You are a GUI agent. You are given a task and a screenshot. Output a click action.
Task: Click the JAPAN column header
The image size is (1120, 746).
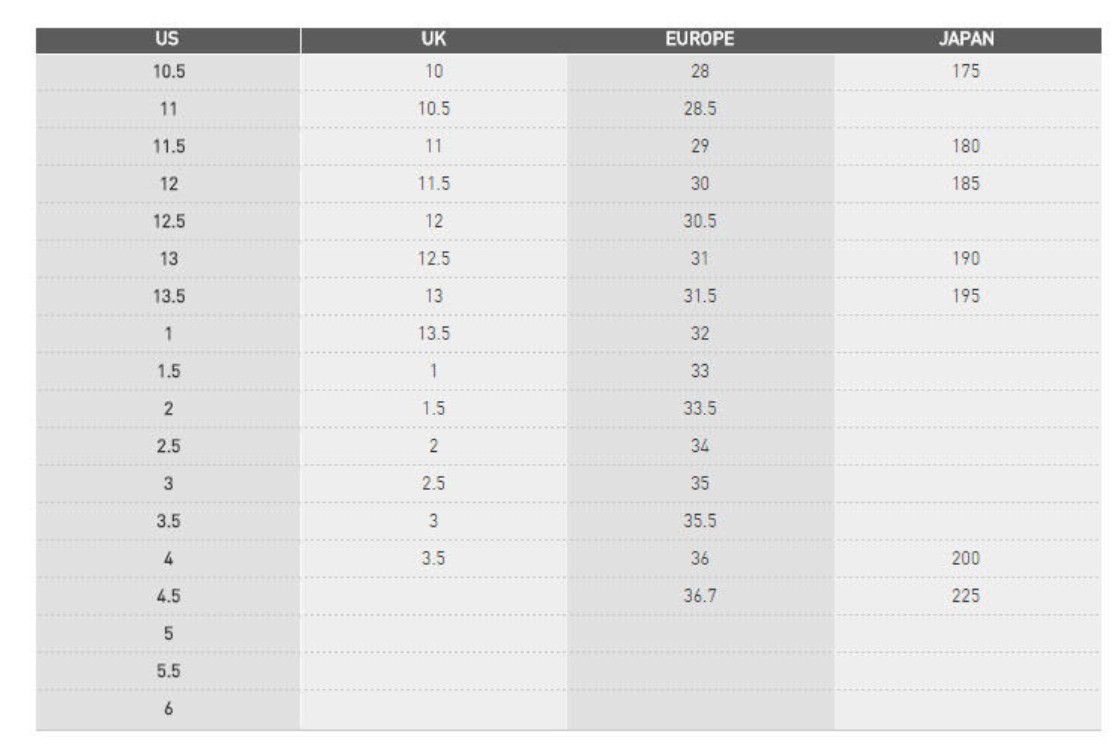coord(967,39)
